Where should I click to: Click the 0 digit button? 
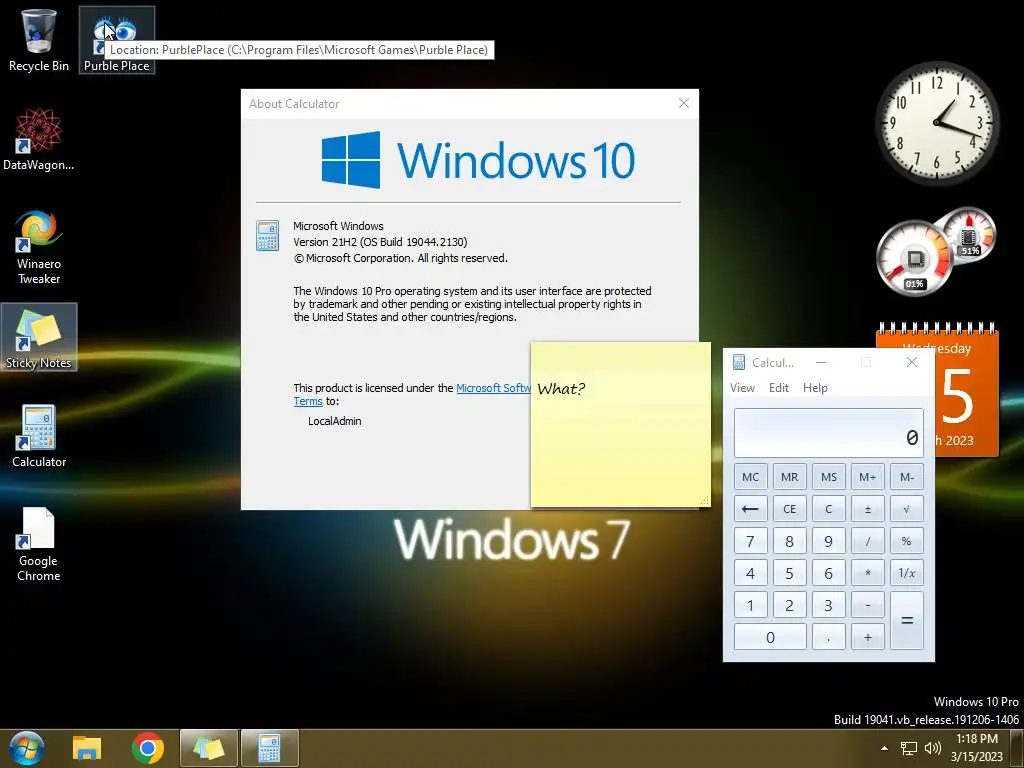(x=770, y=637)
